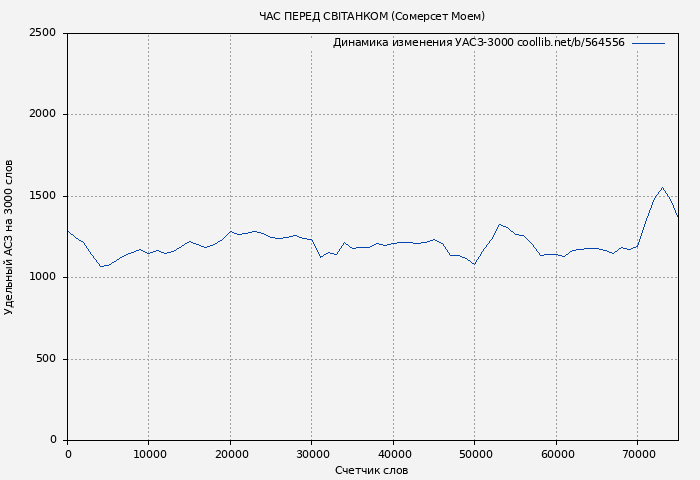This screenshot has height=480, width=700.
Task: Click the 1500 y-axis tick label
Action: [42, 196]
